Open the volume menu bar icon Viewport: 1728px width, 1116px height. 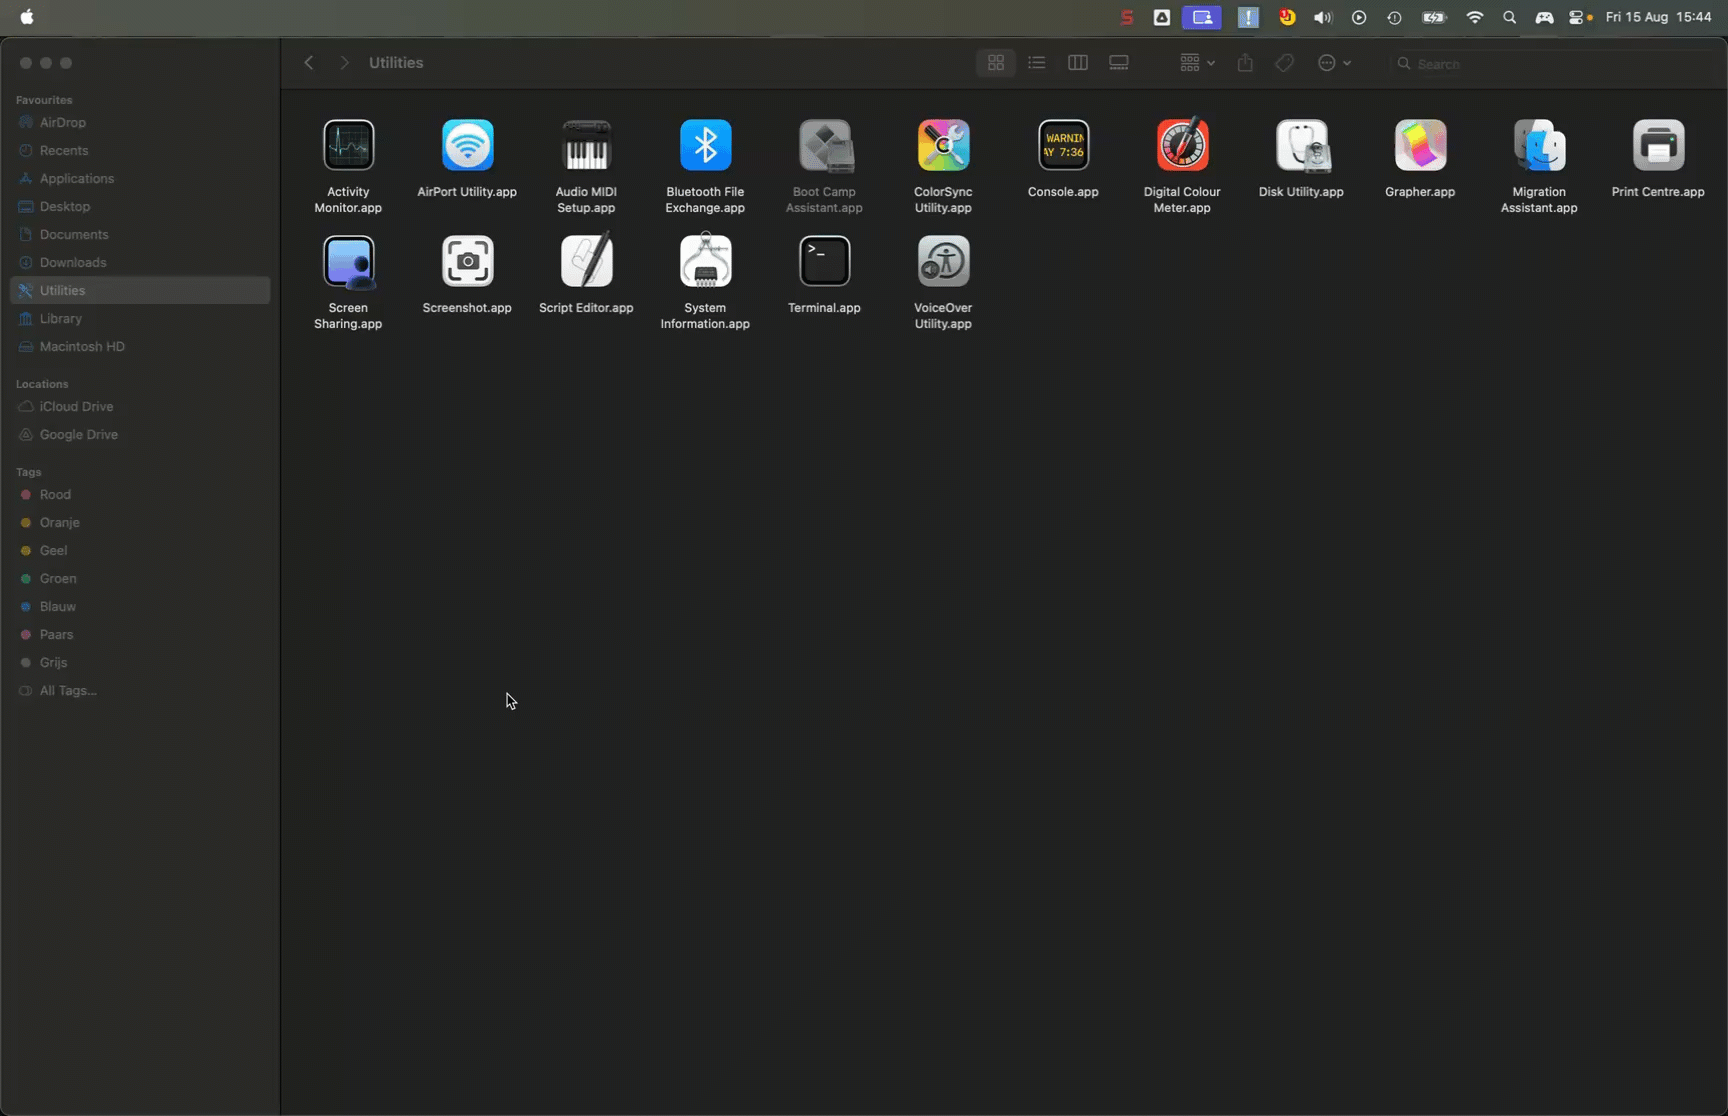tap(1323, 17)
